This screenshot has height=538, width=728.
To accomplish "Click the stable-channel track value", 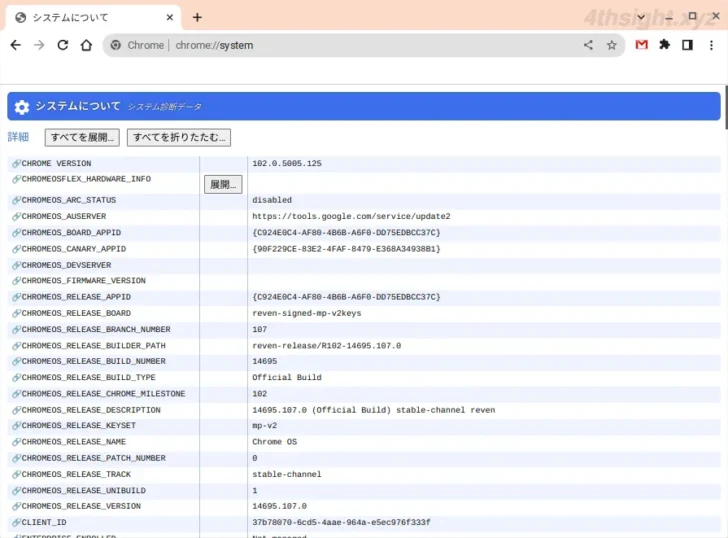I will (x=287, y=474).
